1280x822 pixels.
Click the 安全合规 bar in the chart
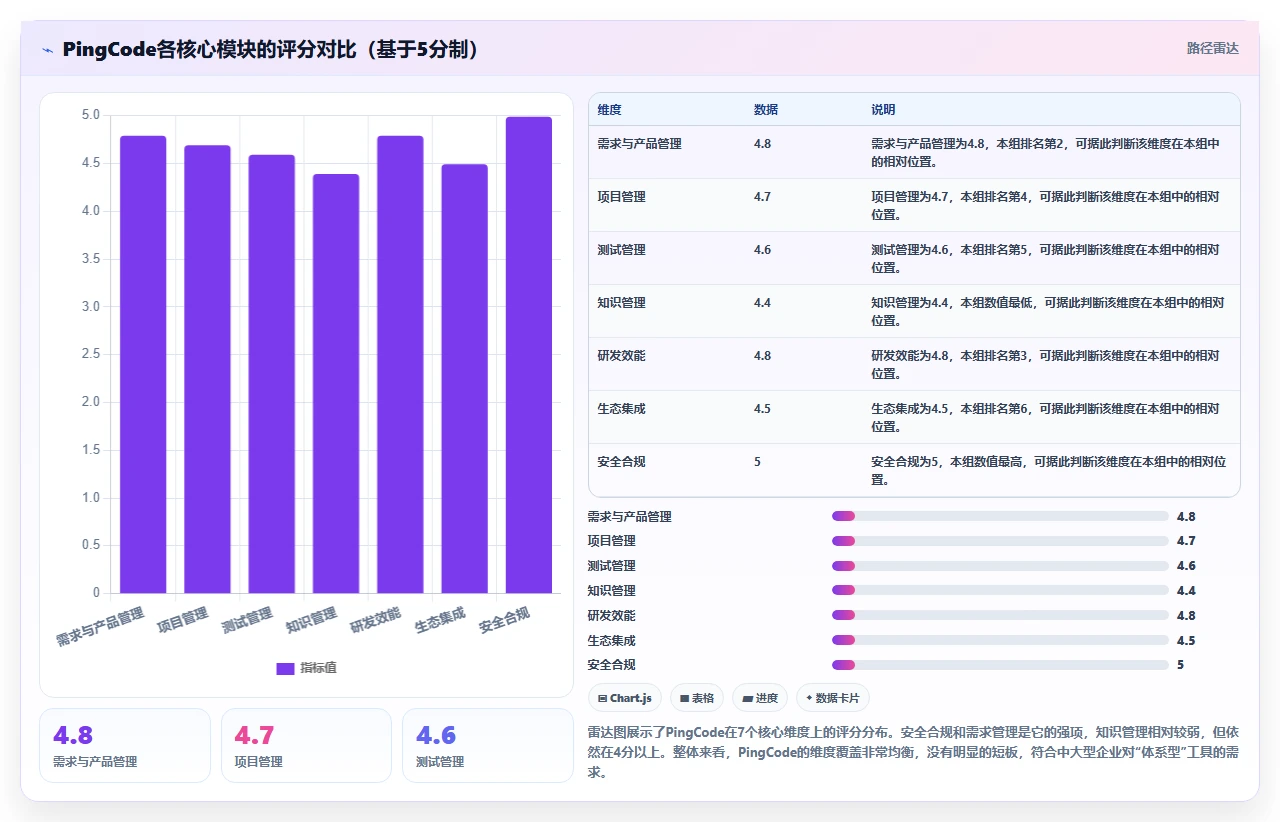click(529, 355)
